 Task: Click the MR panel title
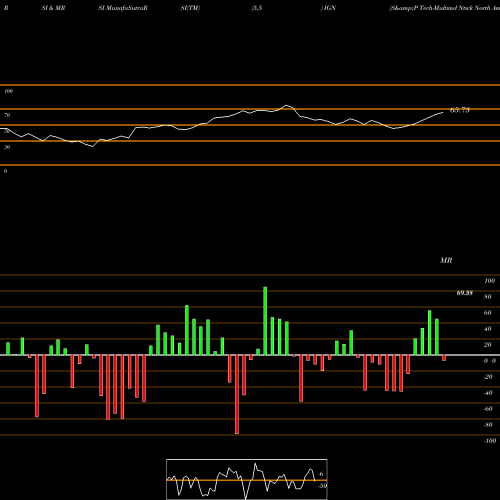click(x=446, y=260)
